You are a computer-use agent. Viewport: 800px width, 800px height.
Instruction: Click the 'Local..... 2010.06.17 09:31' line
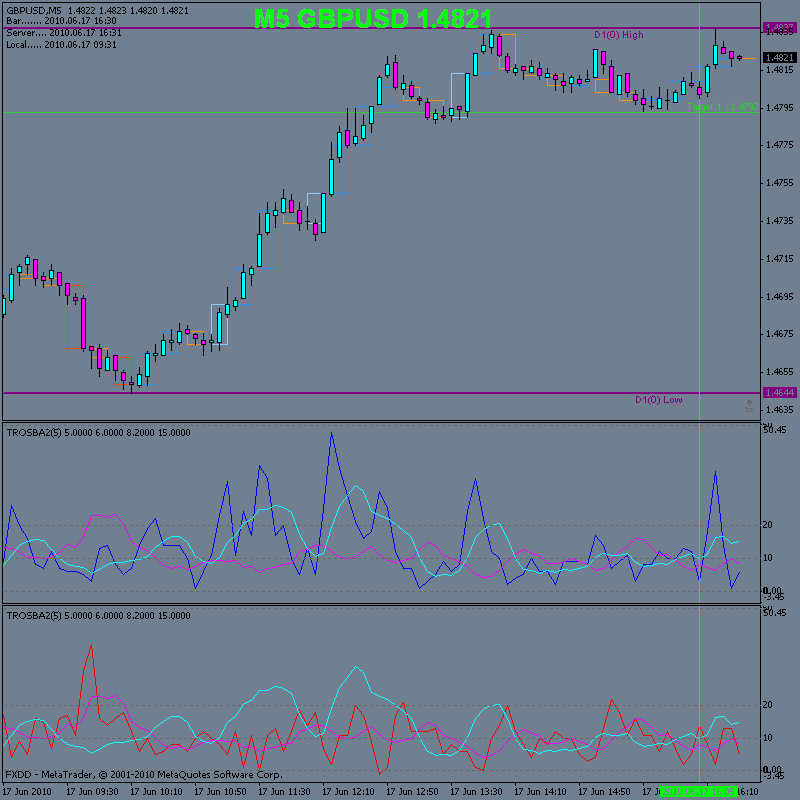point(61,45)
